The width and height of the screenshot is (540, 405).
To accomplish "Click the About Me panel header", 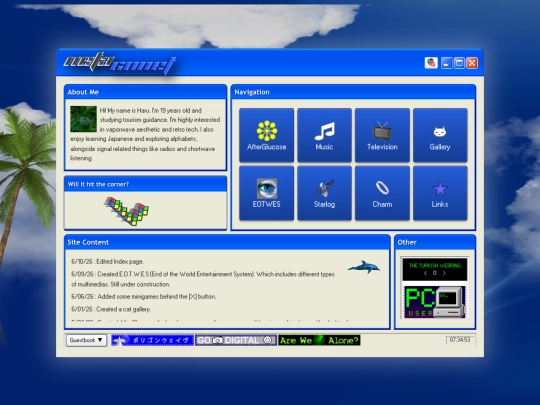I will point(145,92).
